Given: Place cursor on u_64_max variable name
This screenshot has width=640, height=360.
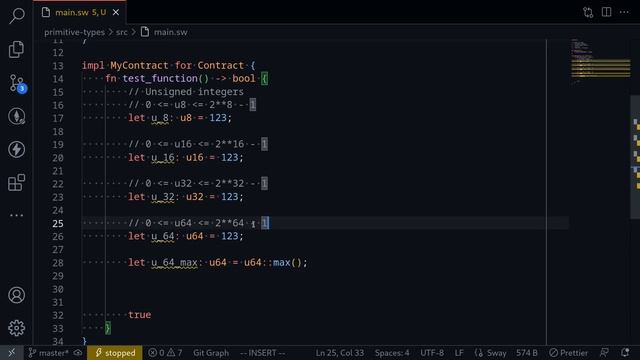Looking at the screenshot, I should point(174,262).
